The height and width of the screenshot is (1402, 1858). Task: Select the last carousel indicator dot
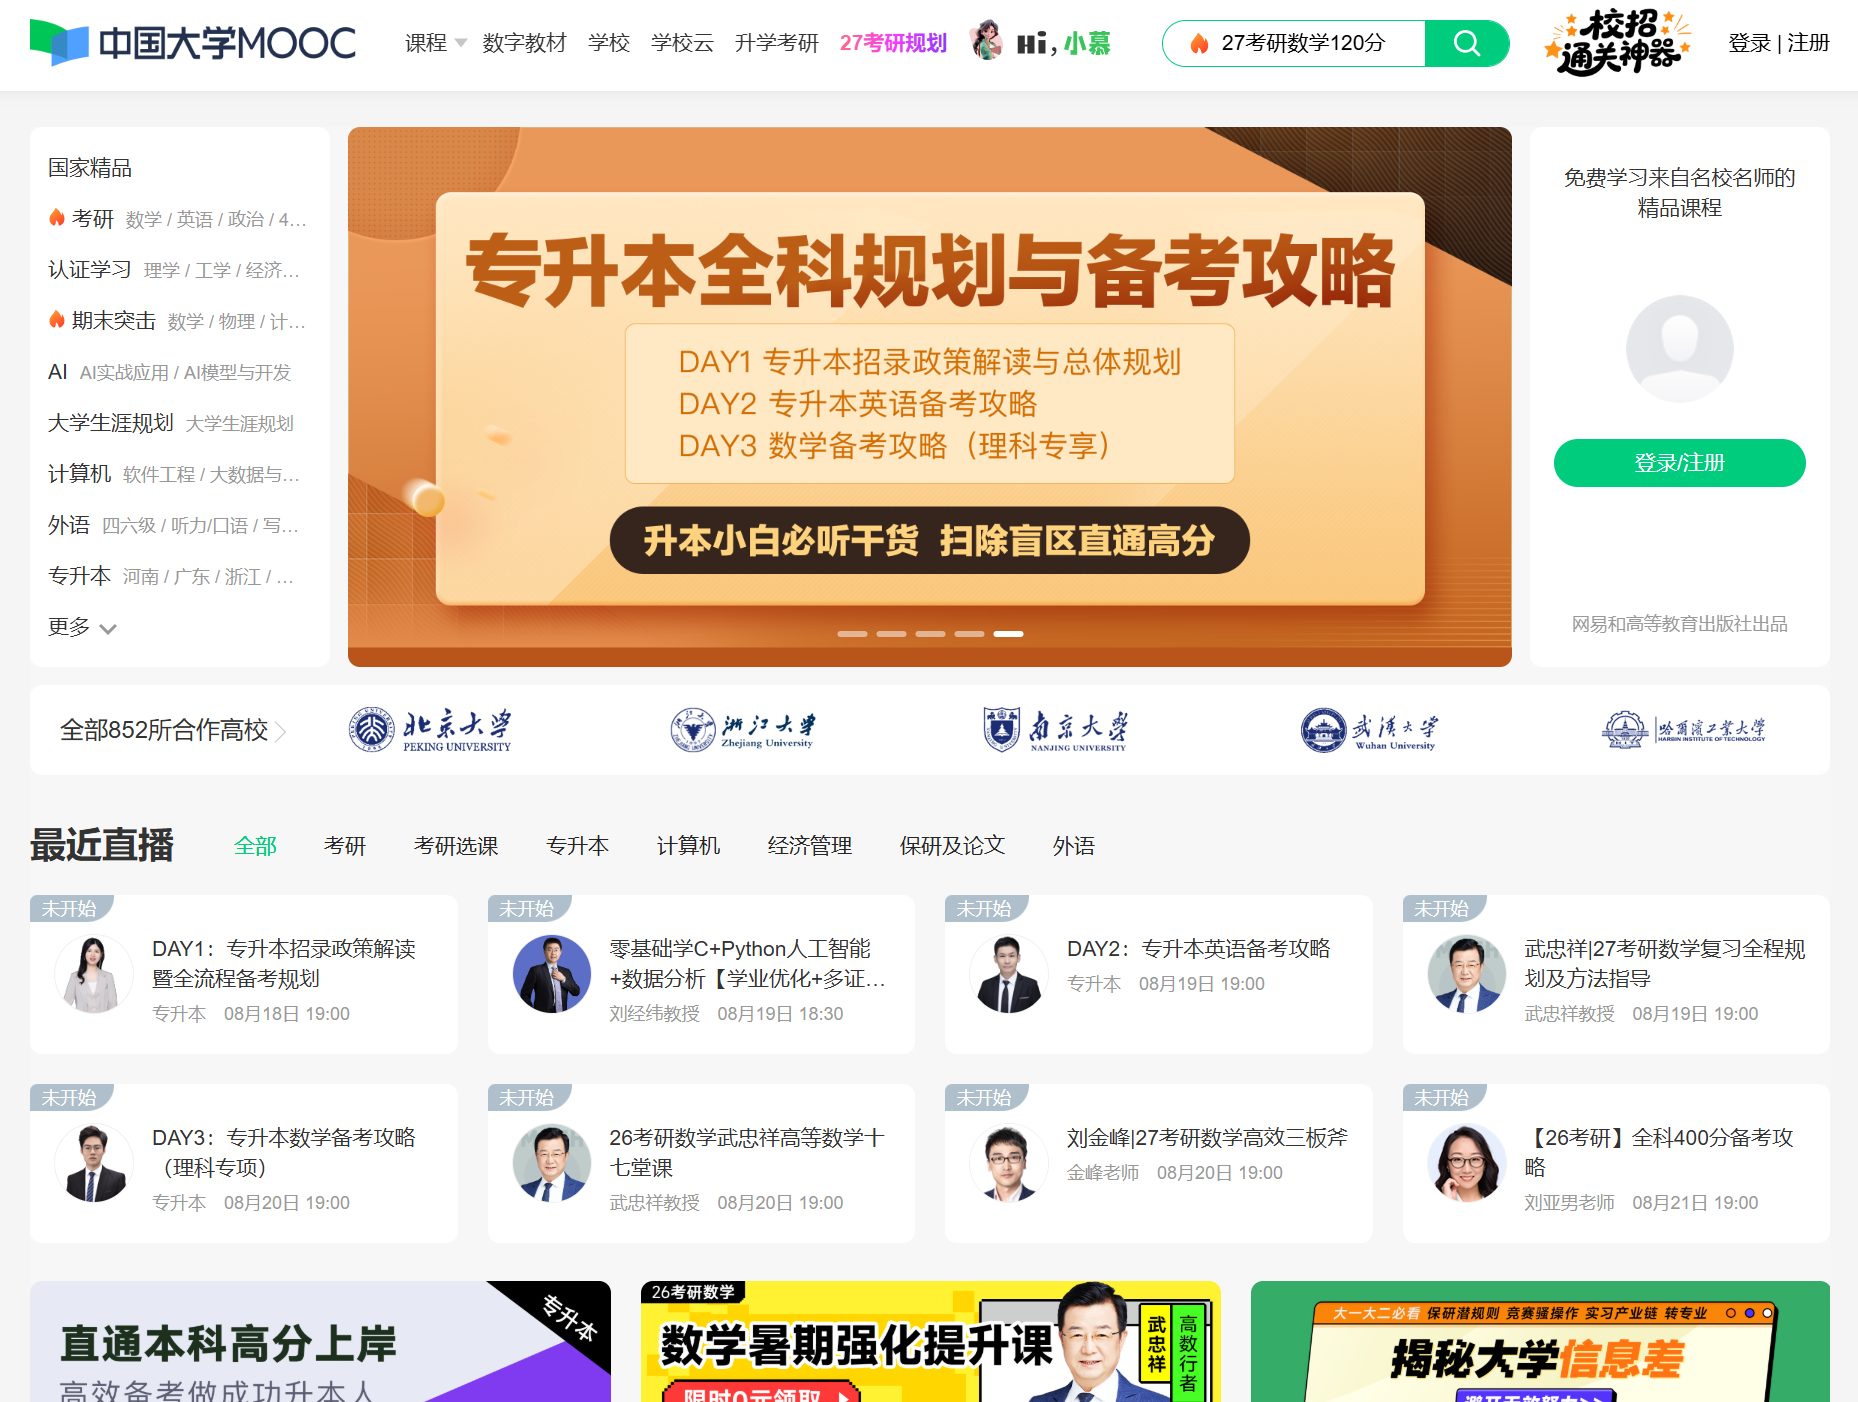tap(1010, 633)
